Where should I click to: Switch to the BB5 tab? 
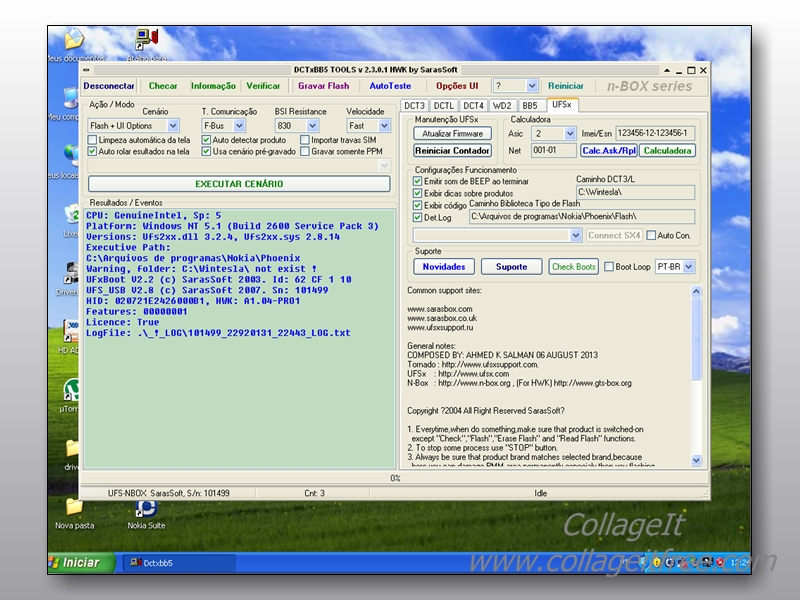click(530, 106)
